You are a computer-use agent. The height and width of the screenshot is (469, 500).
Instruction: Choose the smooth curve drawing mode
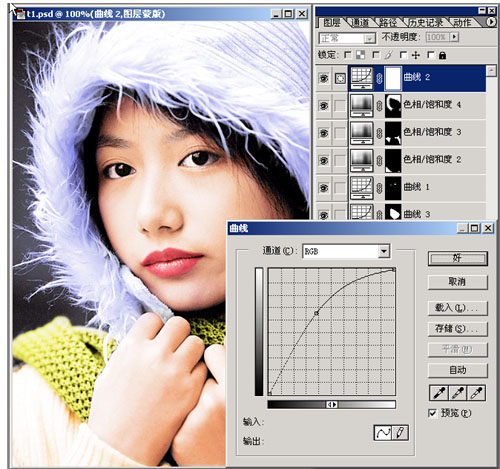pyautogui.click(x=382, y=433)
